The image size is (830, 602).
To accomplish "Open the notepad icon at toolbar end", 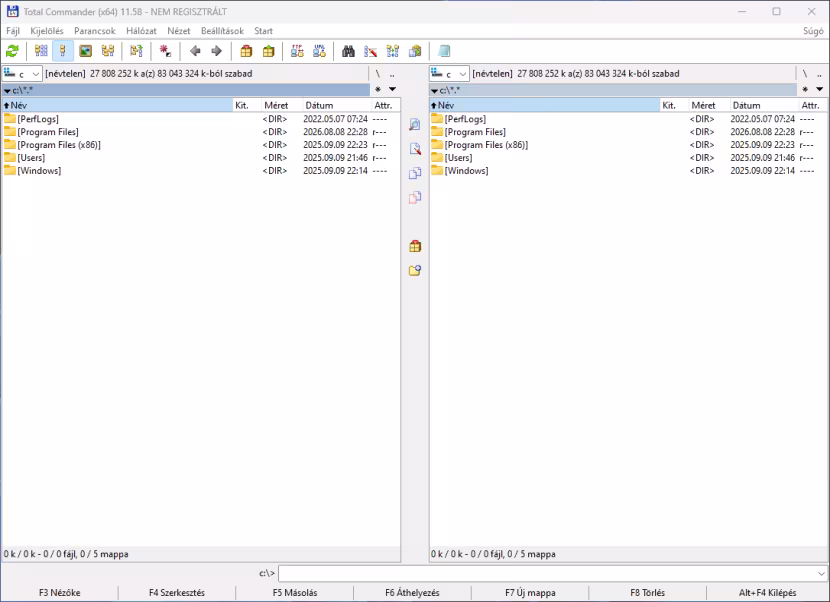I will 444,51.
